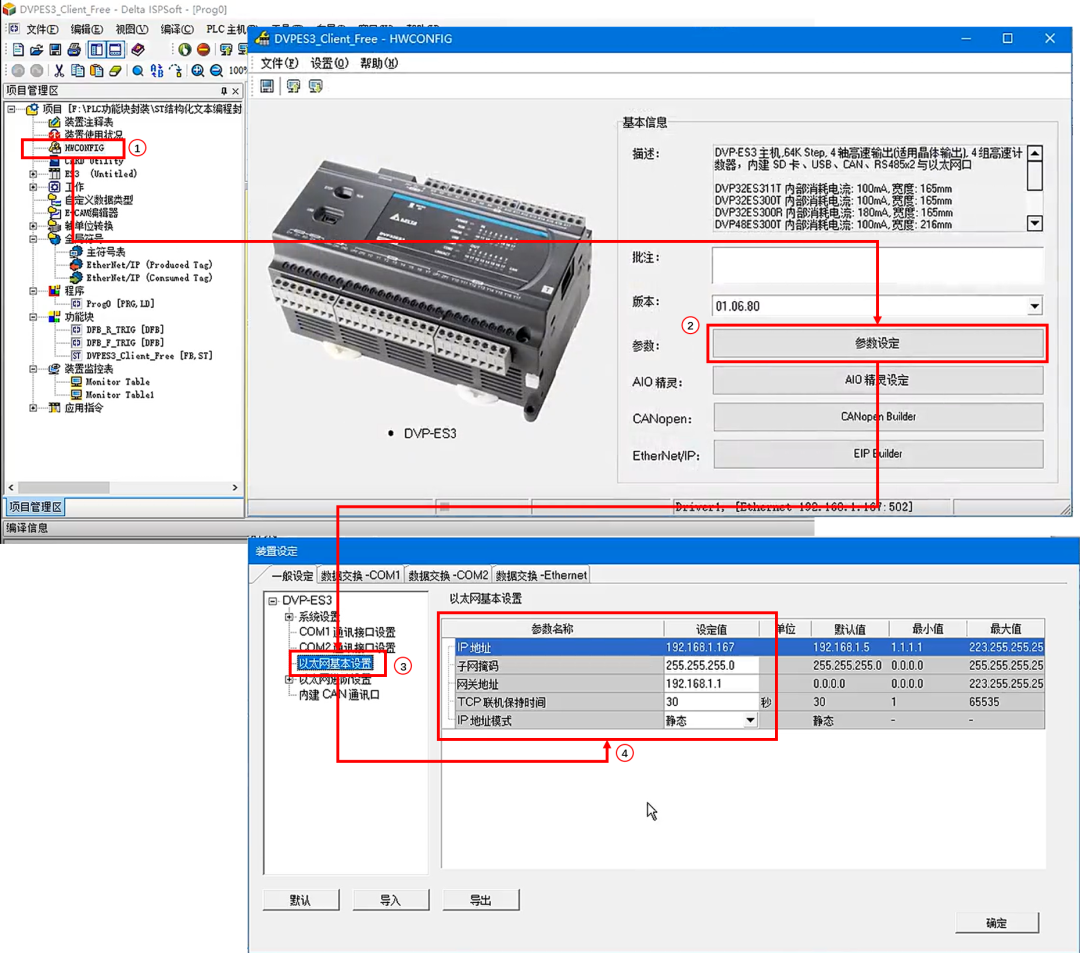This screenshot has height=953, width=1080.
Task: Click the 子网掩码 value 255.255.255.0 field
Action: pyautogui.click(x=711, y=665)
